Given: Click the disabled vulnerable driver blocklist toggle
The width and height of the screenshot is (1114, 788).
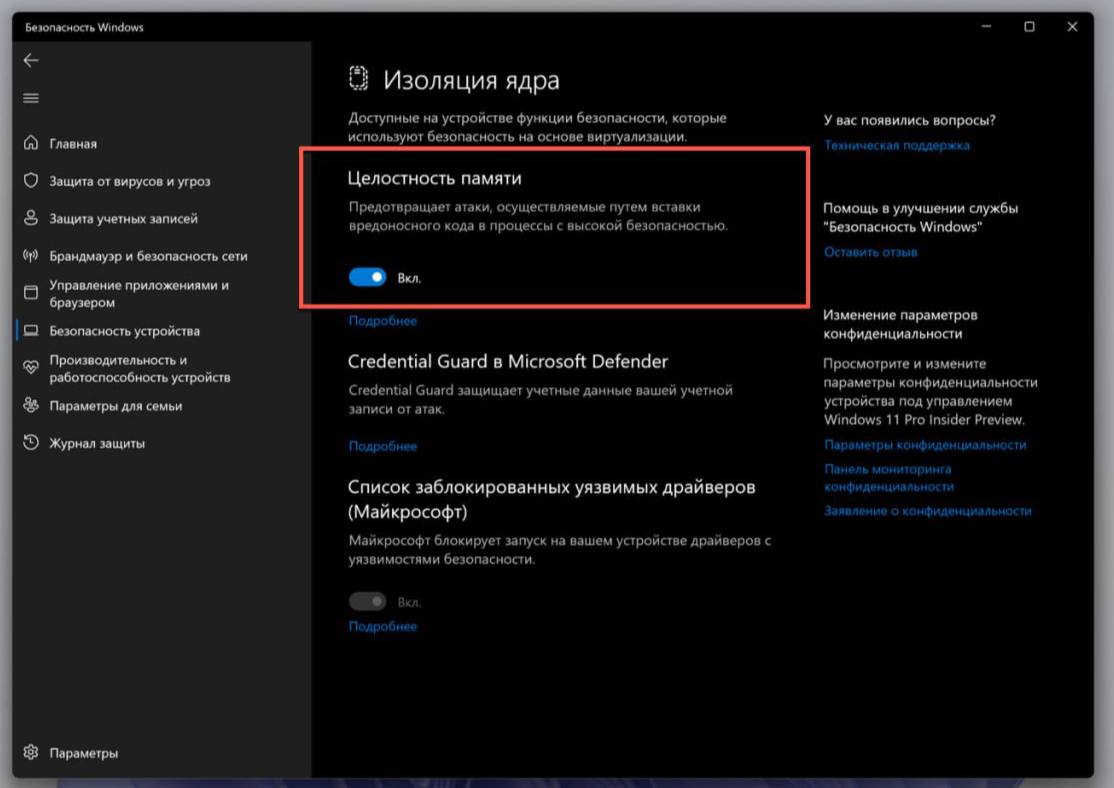Looking at the screenshot, I should [x=367, y=602].
